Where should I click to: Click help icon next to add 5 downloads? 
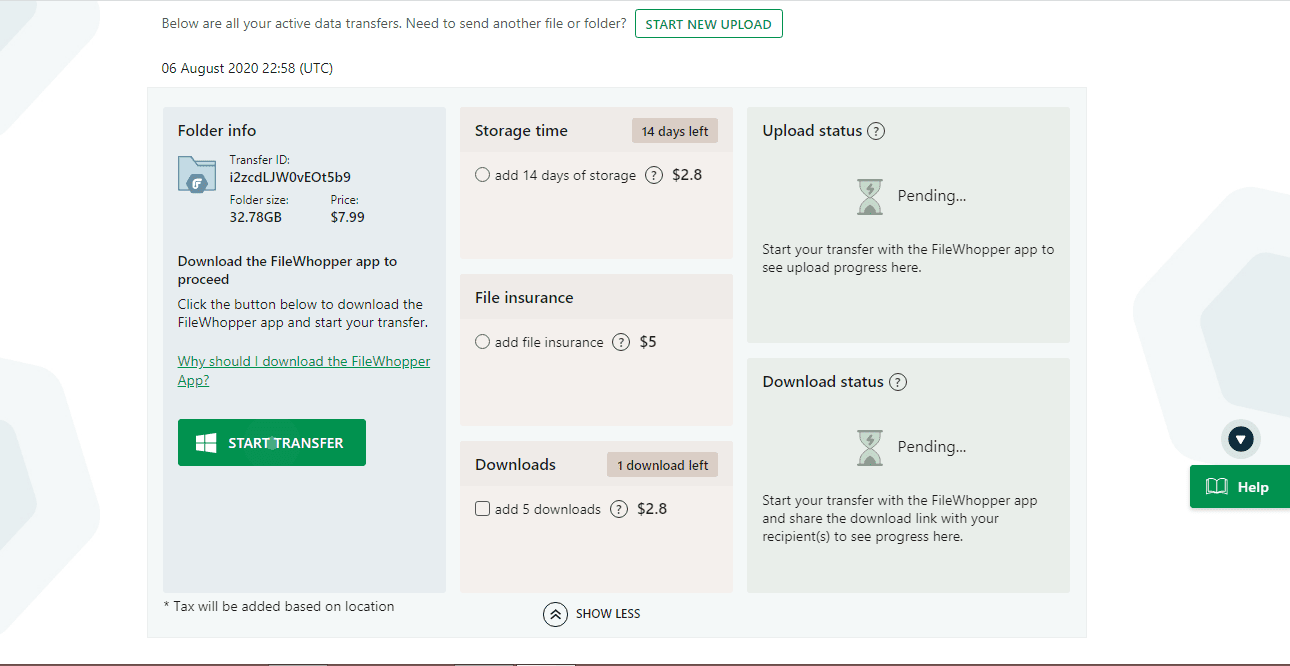619,509
